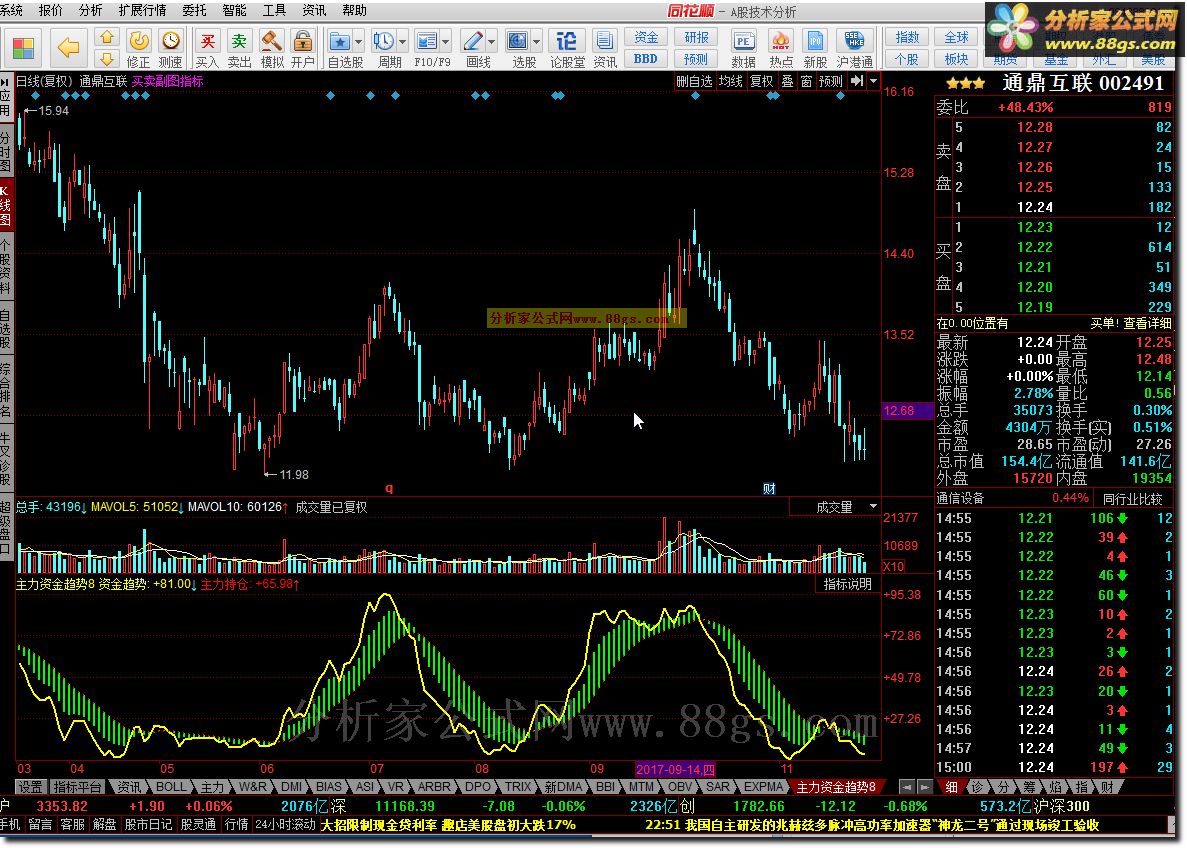Go back with the orange left arrow
The image size is (1187, 848).
[x=68, y=48]
